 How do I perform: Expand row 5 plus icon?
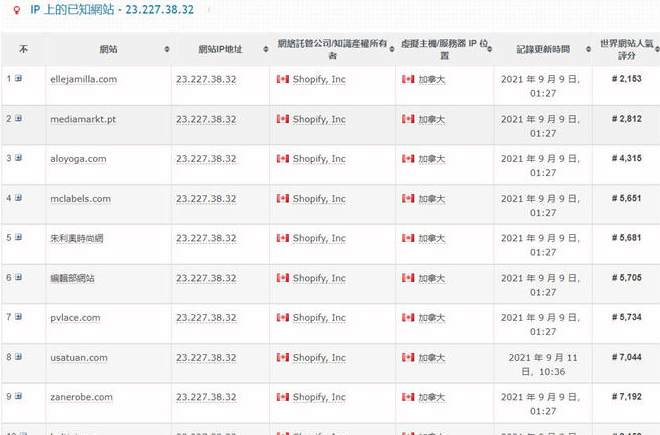click(18, 237)
